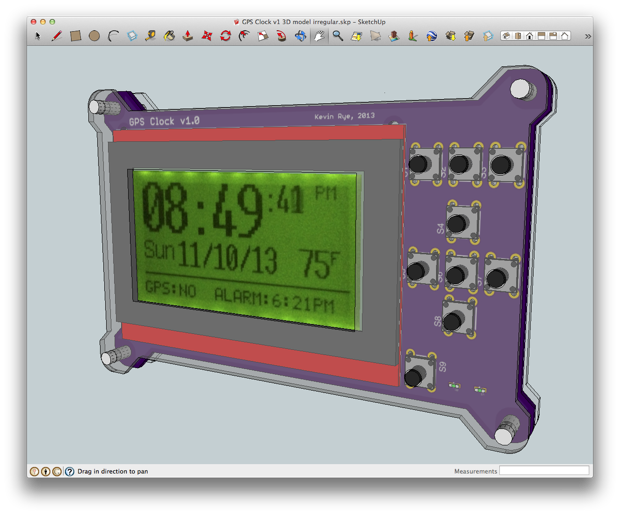Switch to the Orbit tool
This screenshot has height=515, width=620.
301,36
